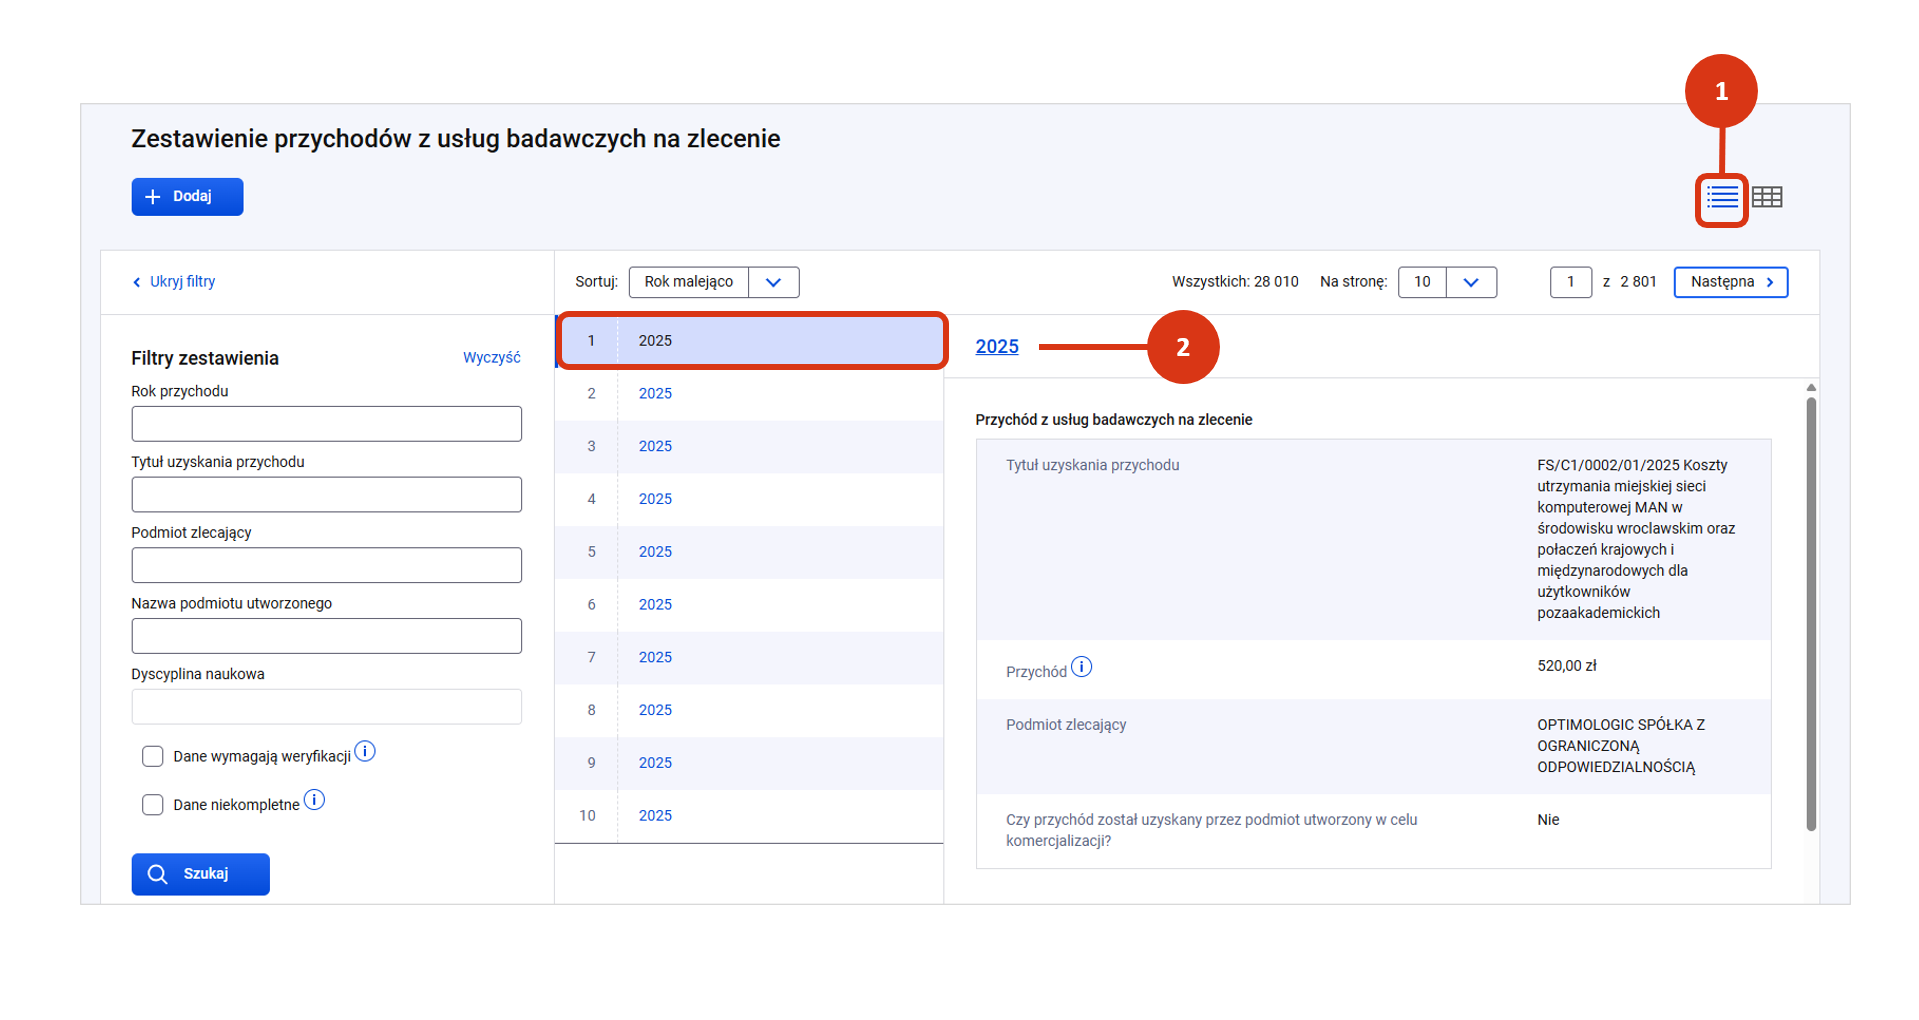Select row 2 in the results list
1919x1020 pixels.
pos(748,394)
